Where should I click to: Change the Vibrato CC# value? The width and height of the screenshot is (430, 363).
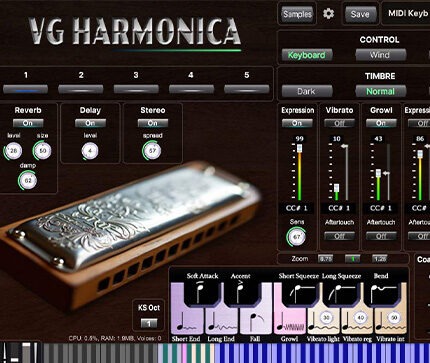click(x=339, y=208)
